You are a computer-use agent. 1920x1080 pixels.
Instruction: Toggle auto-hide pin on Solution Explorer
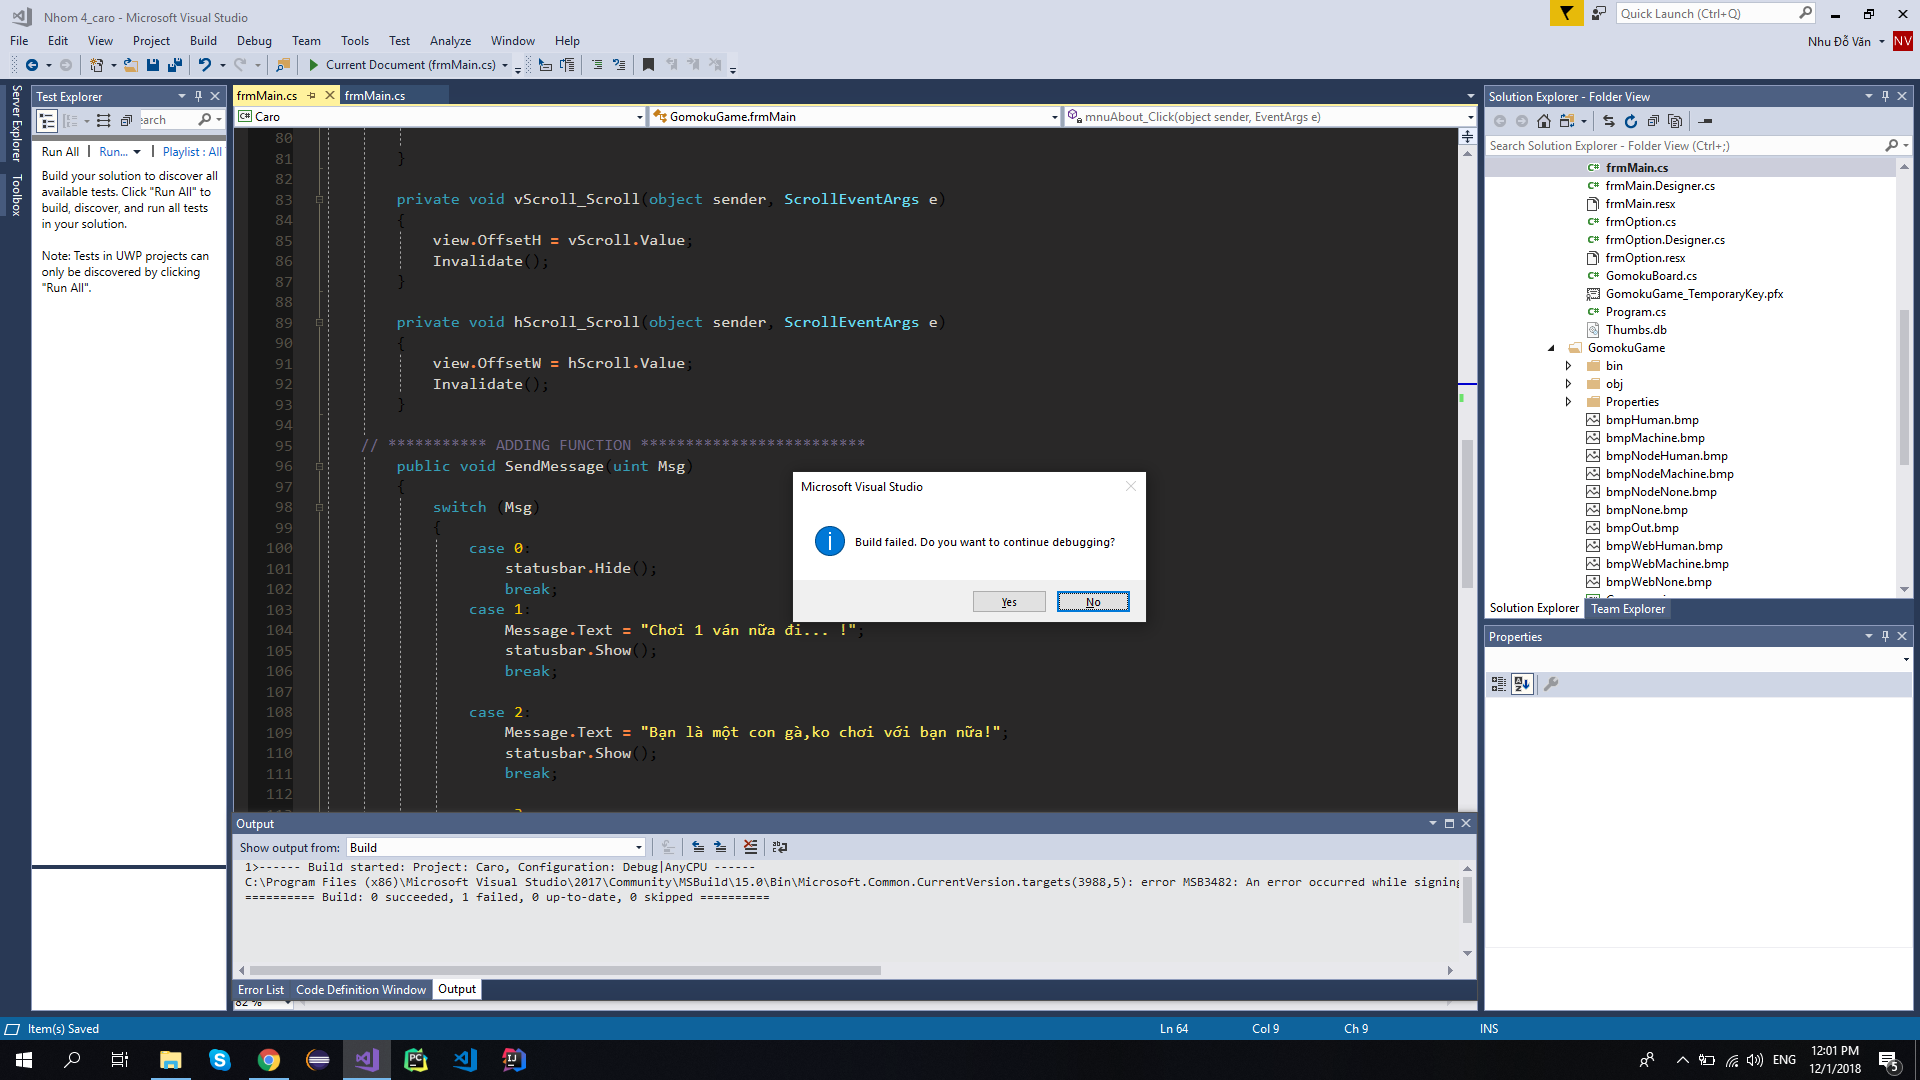[x=1885, y=96]
